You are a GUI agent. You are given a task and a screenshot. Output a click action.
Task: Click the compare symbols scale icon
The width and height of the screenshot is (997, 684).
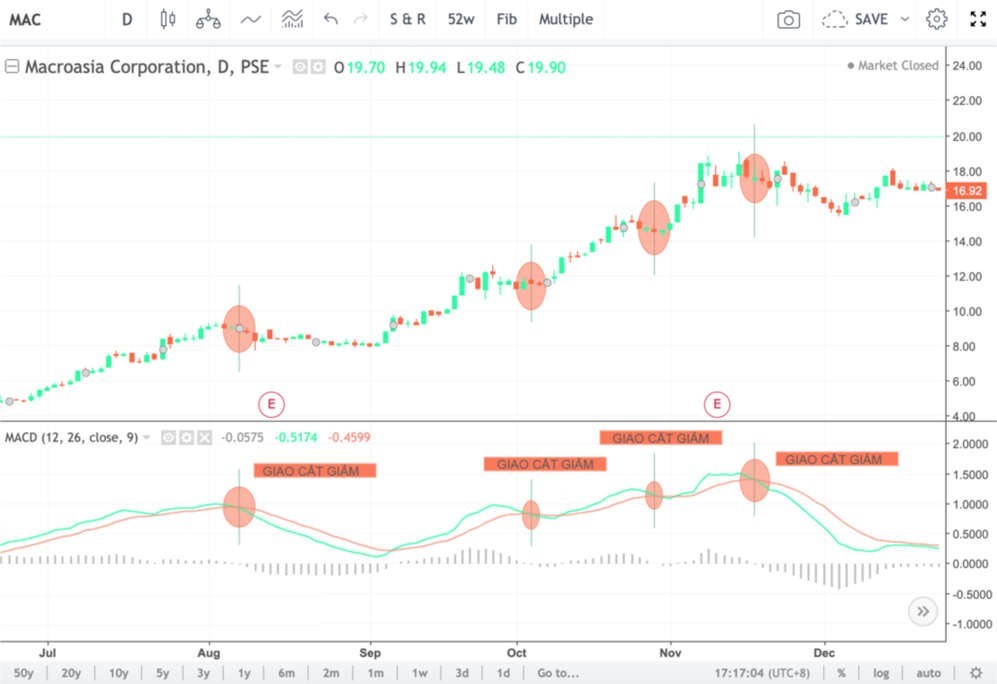coord(208,19)
